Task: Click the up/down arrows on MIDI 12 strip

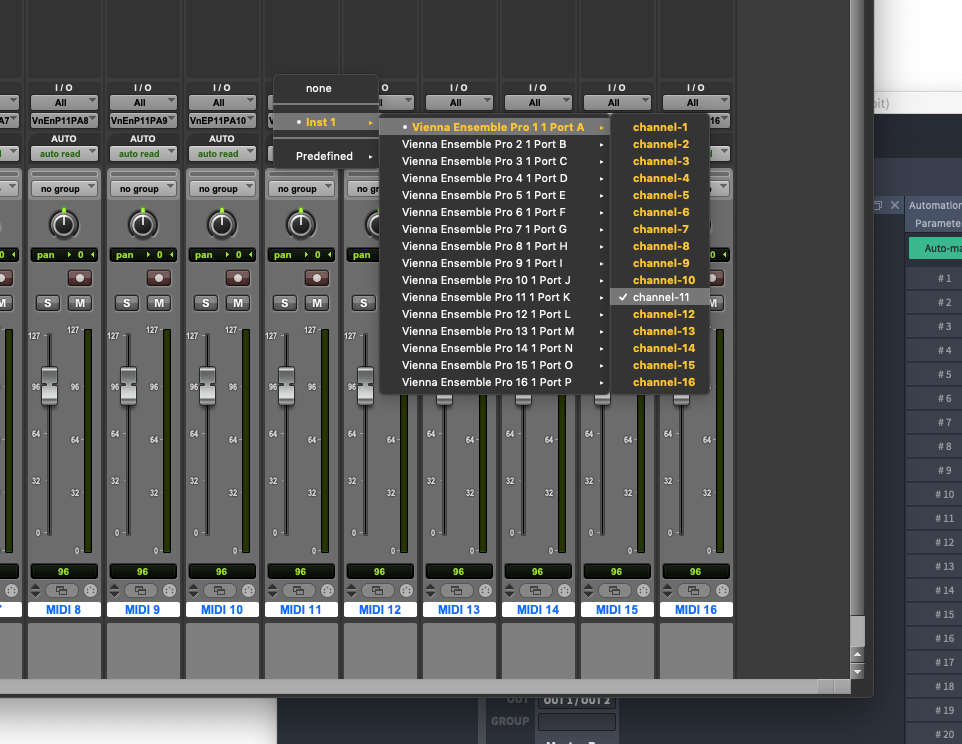Action: [x=352, y=591]
